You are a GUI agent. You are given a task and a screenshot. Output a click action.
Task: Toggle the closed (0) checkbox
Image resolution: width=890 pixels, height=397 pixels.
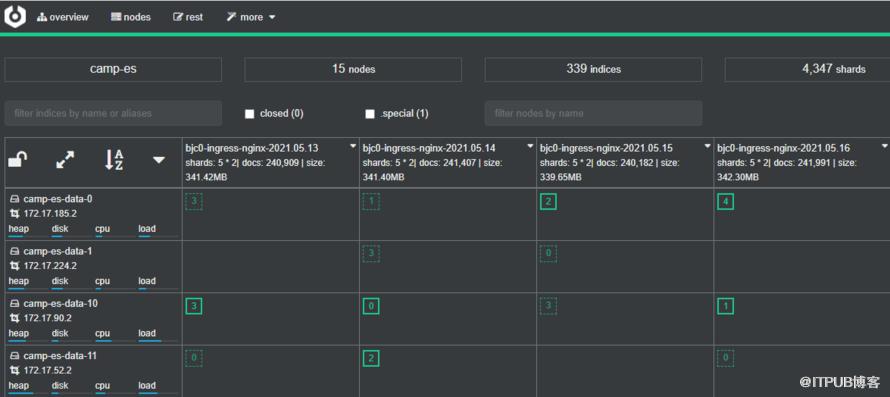pyautogui.click(x=249, y=114)
